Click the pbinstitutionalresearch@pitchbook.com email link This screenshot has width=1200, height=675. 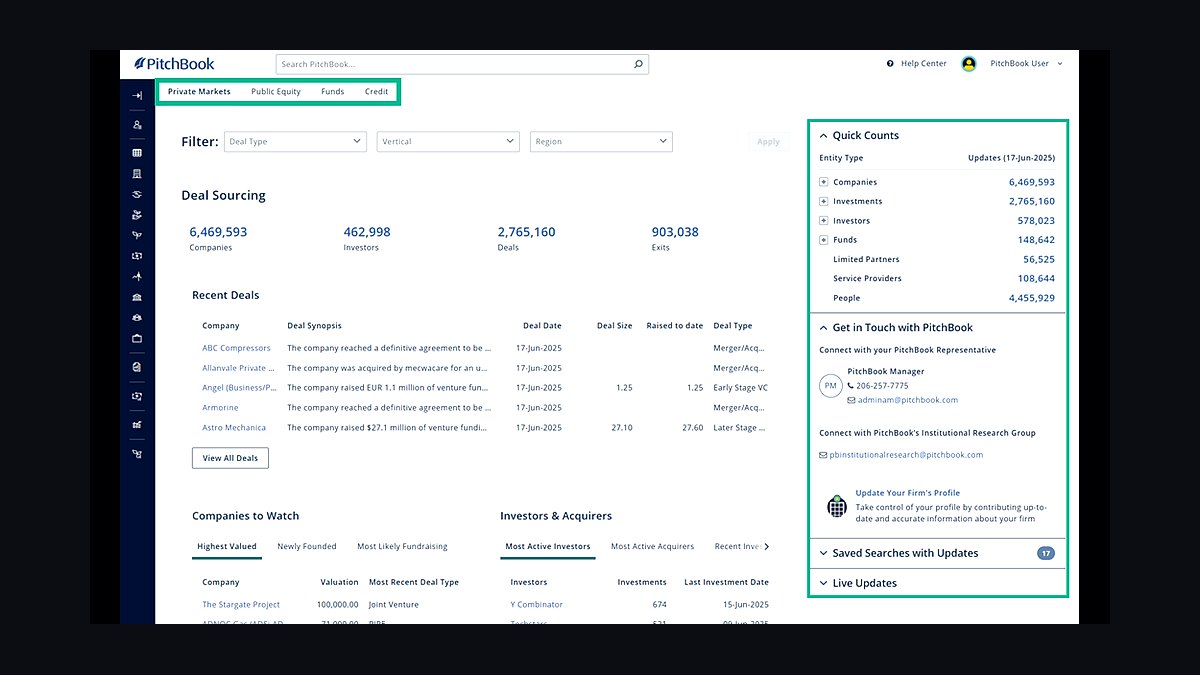pos(906,455)
